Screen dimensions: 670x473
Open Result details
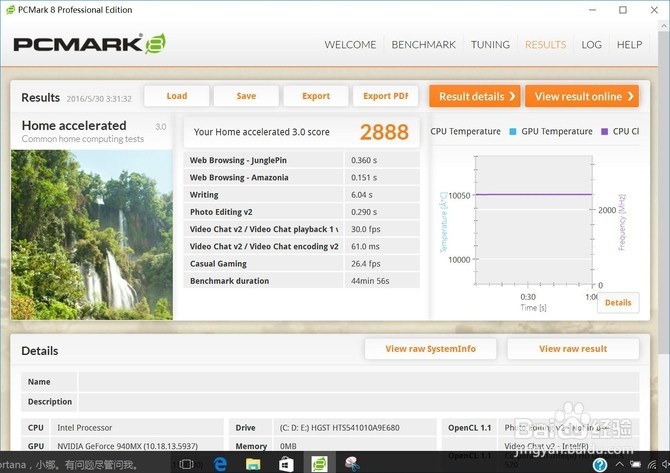475,96
